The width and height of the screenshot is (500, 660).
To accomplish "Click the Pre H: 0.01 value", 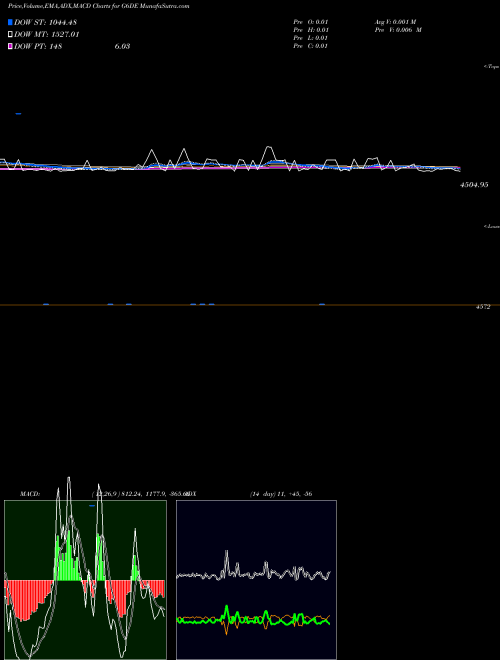I will (311, 30).
